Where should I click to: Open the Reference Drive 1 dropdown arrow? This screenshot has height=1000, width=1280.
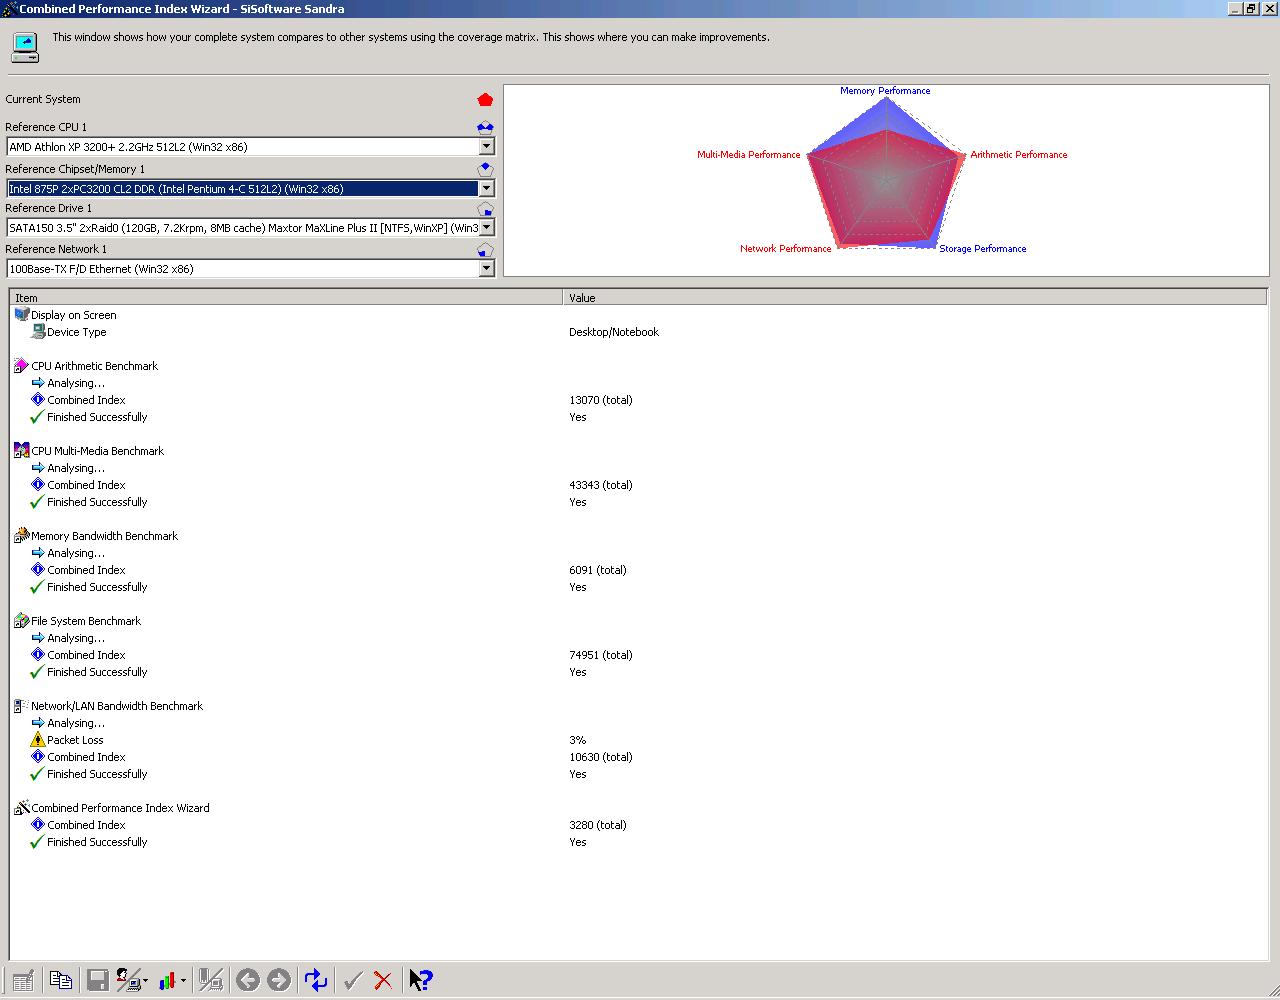point(486,227)
